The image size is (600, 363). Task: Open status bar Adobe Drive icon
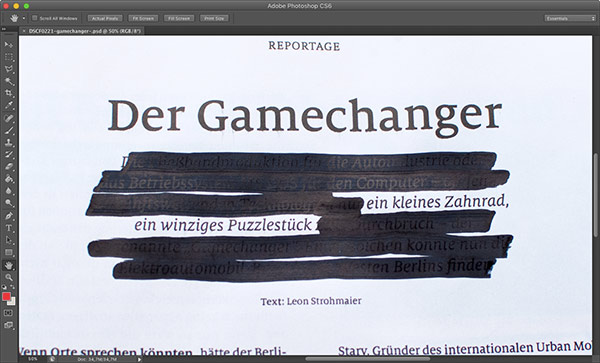[x=52, y=359]
